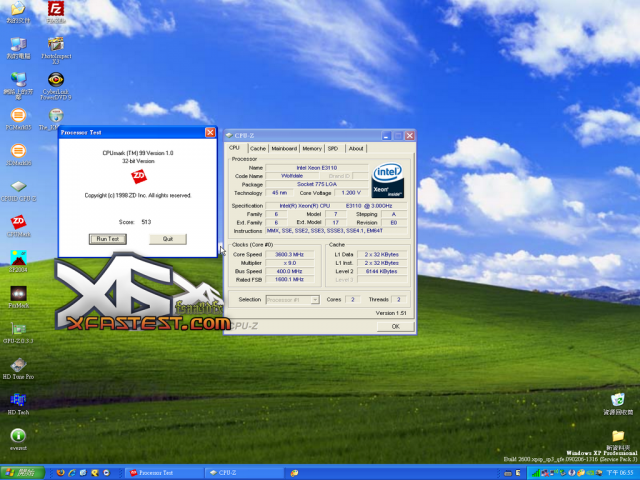
Task: Click the taskbar clock showing 06:55
Action: point(620,473)
